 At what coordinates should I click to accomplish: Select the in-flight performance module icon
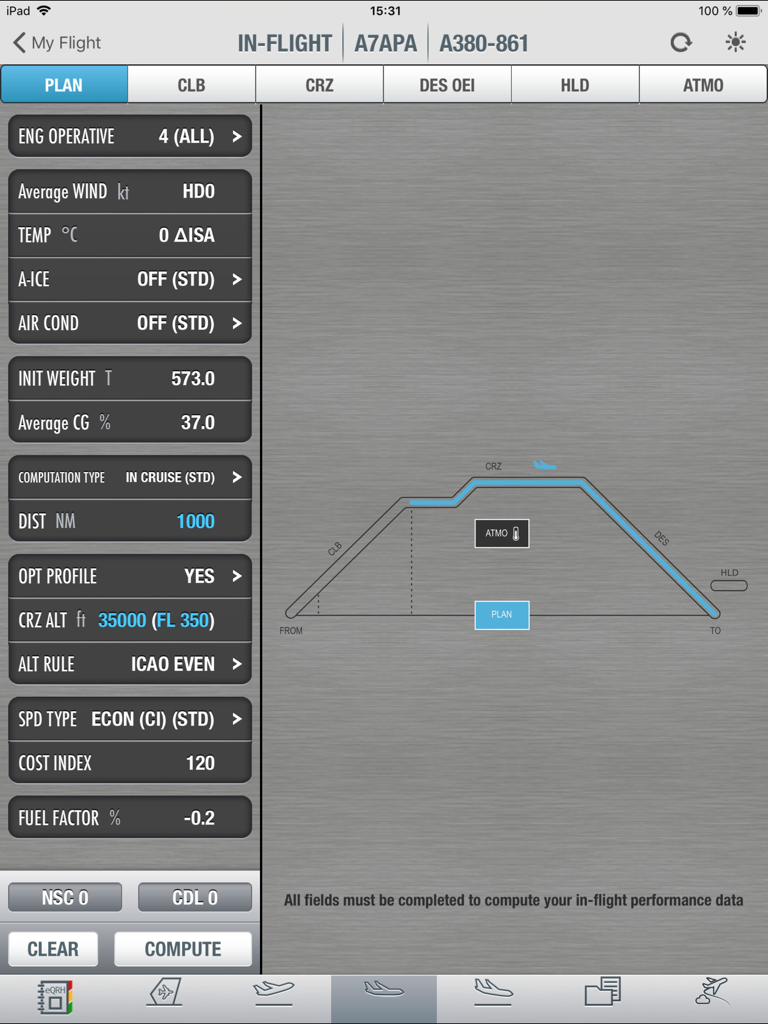384,989
